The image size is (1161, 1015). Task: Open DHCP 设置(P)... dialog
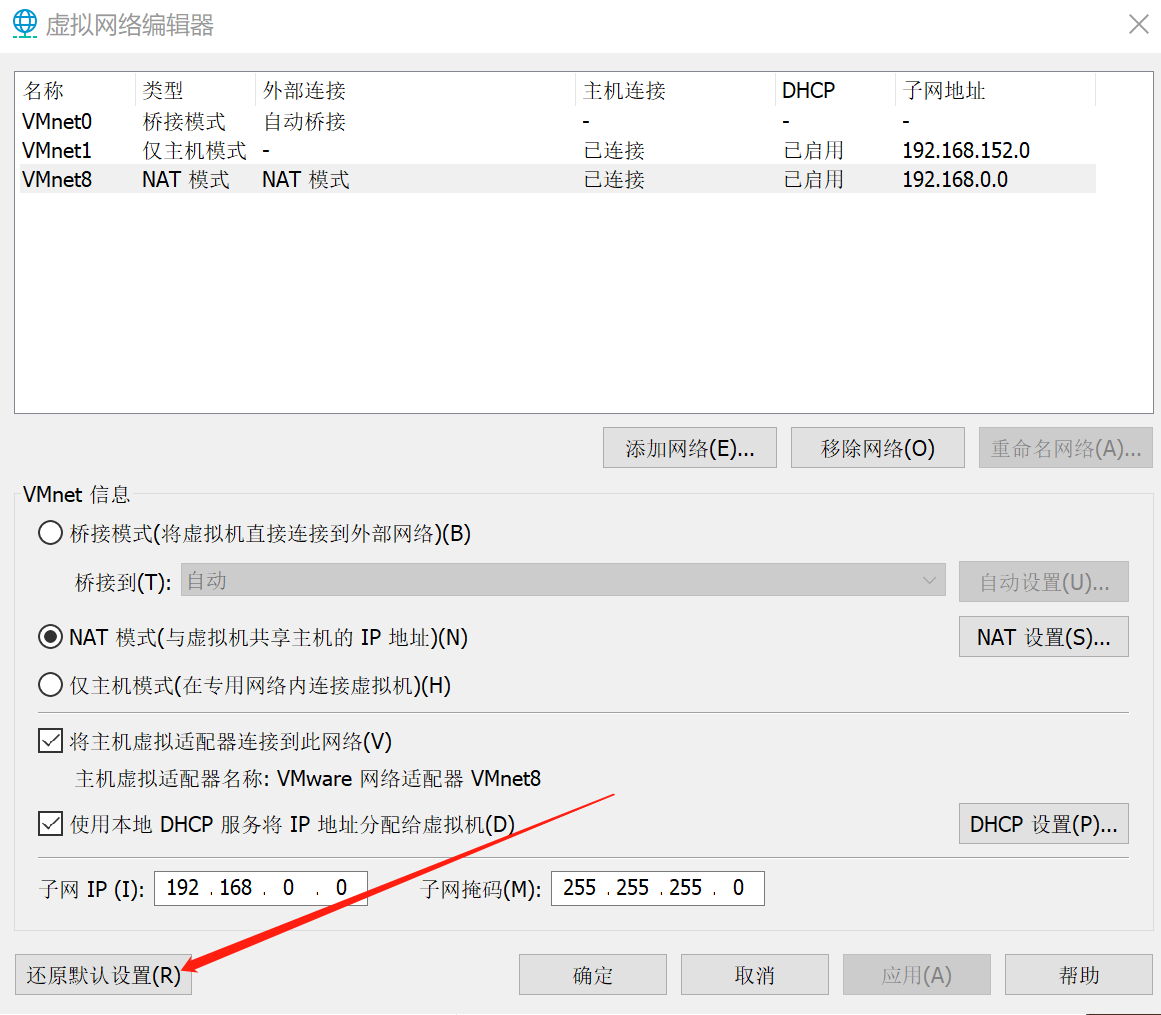(x=1043, y=824)
